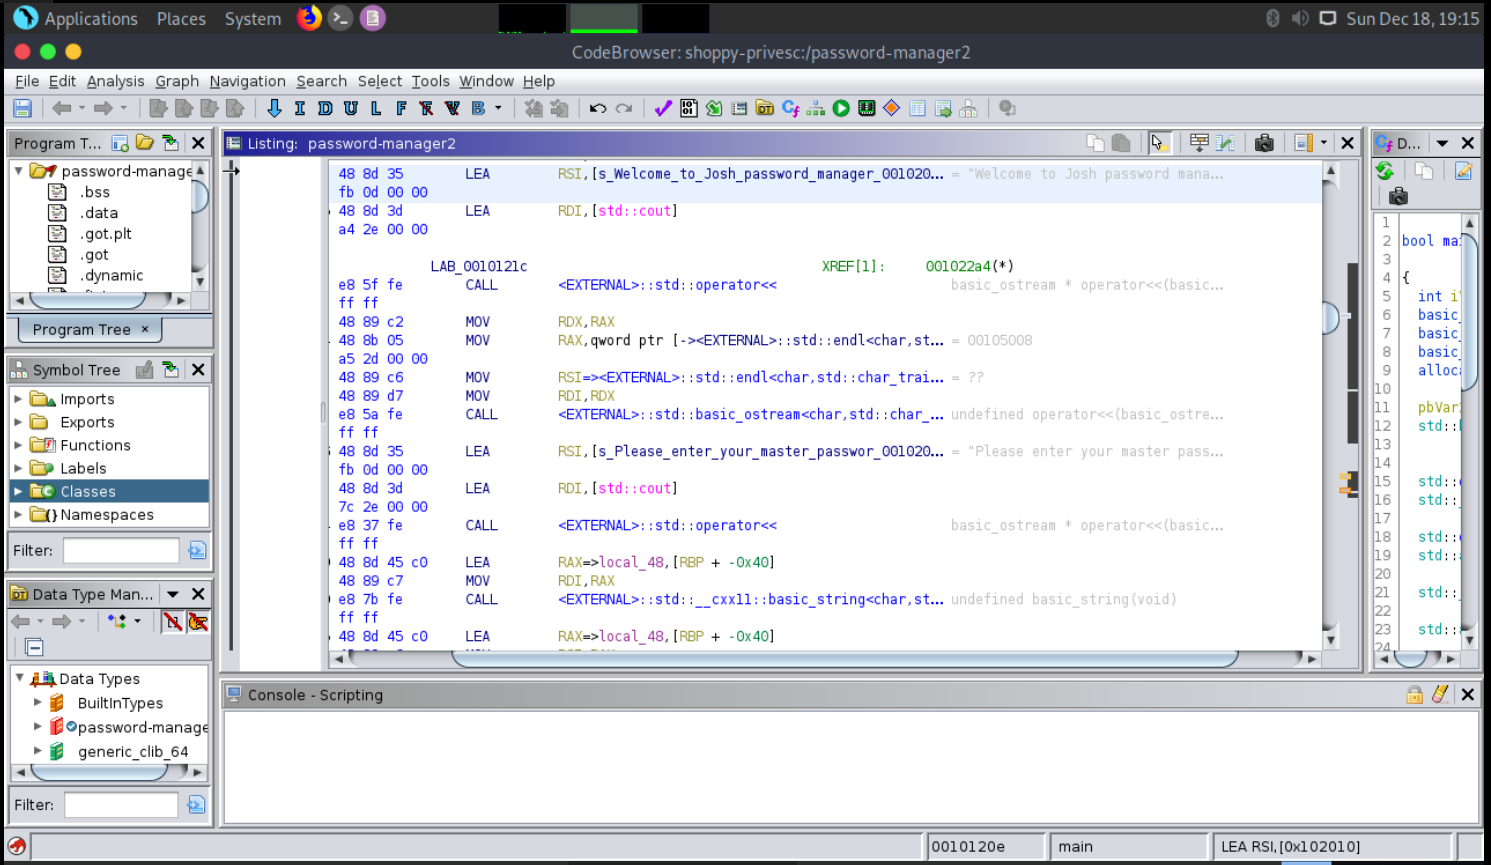Click the green Run script play icon
This screenshot has height=865, width=1491.
tap(841, 108)
